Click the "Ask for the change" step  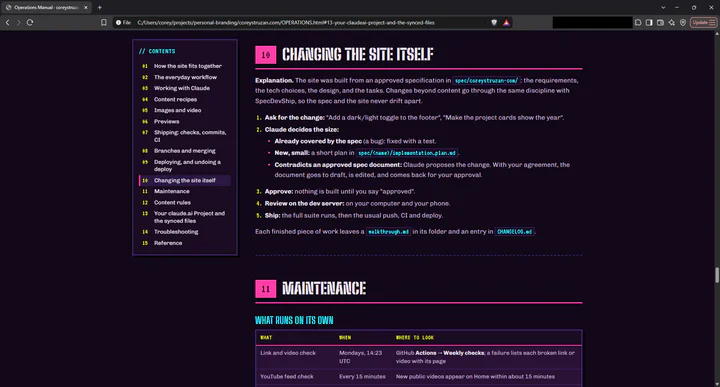pos(294,118)
